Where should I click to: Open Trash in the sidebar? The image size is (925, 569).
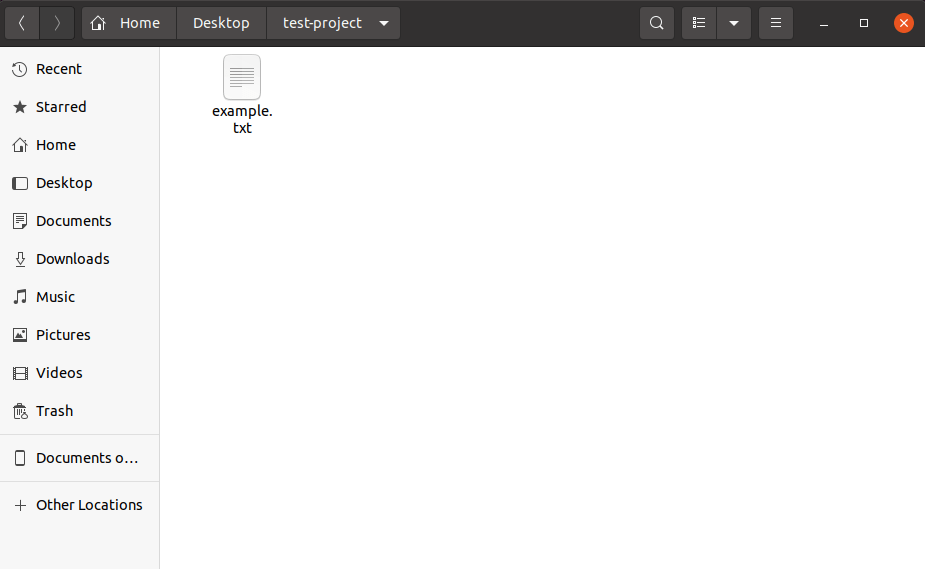click(x=80, y=411)
